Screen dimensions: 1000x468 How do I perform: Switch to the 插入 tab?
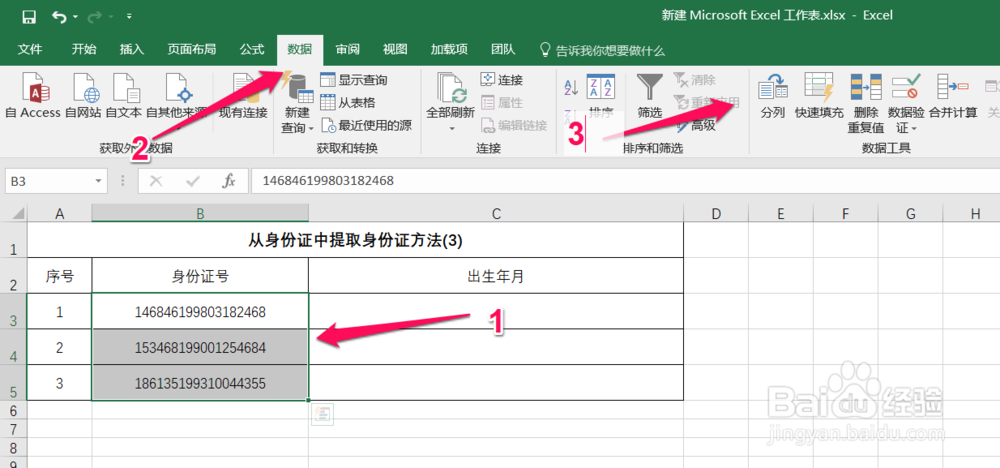click(x=131, y=49)
